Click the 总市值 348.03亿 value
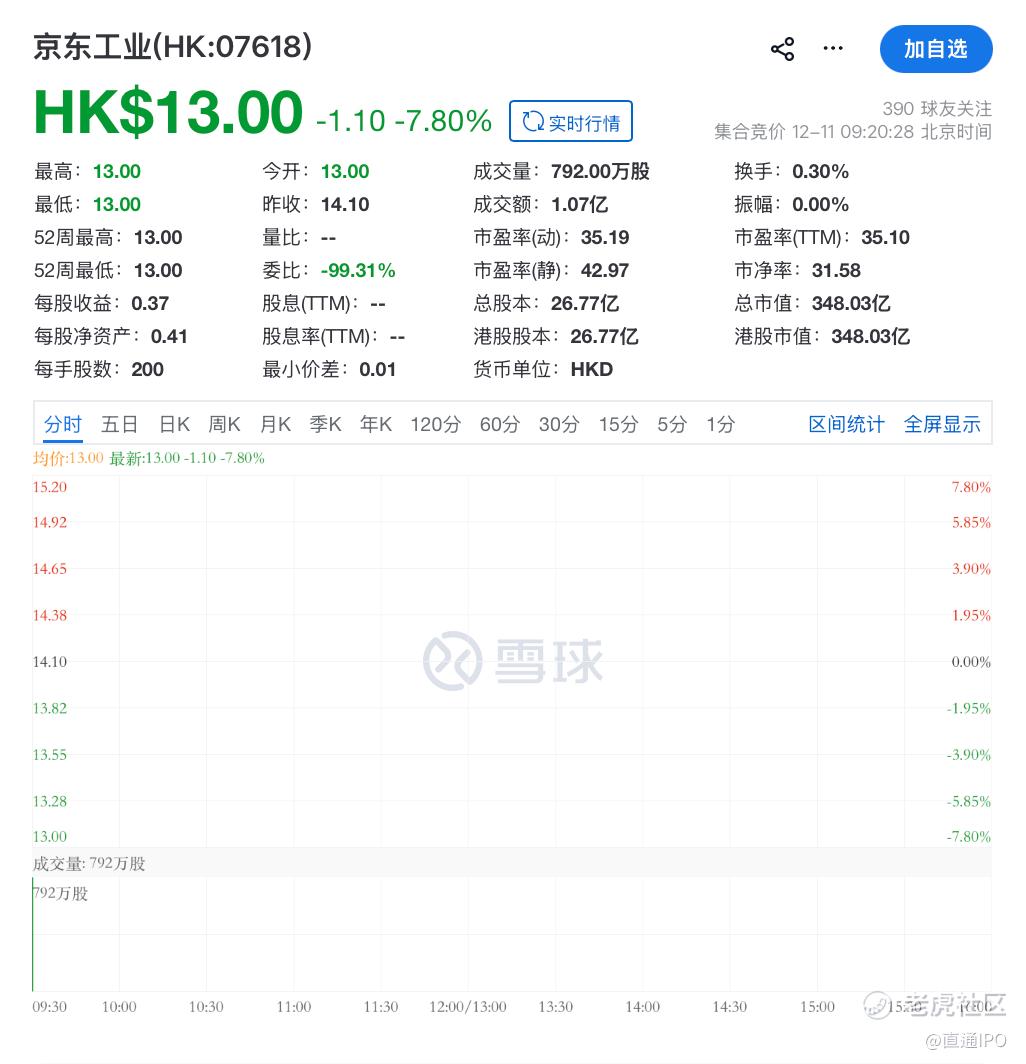The height and width of the screenshot is (1064, 1026). pyautogui.click(x=851, y=303)
